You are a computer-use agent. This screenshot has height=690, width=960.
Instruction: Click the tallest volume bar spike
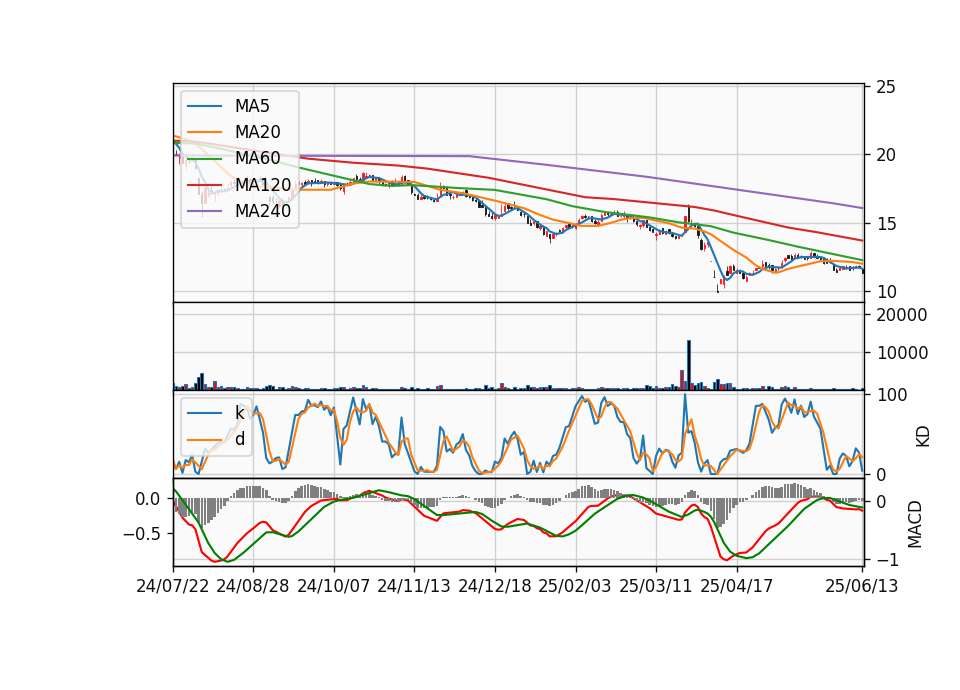[x=689, y=365]
